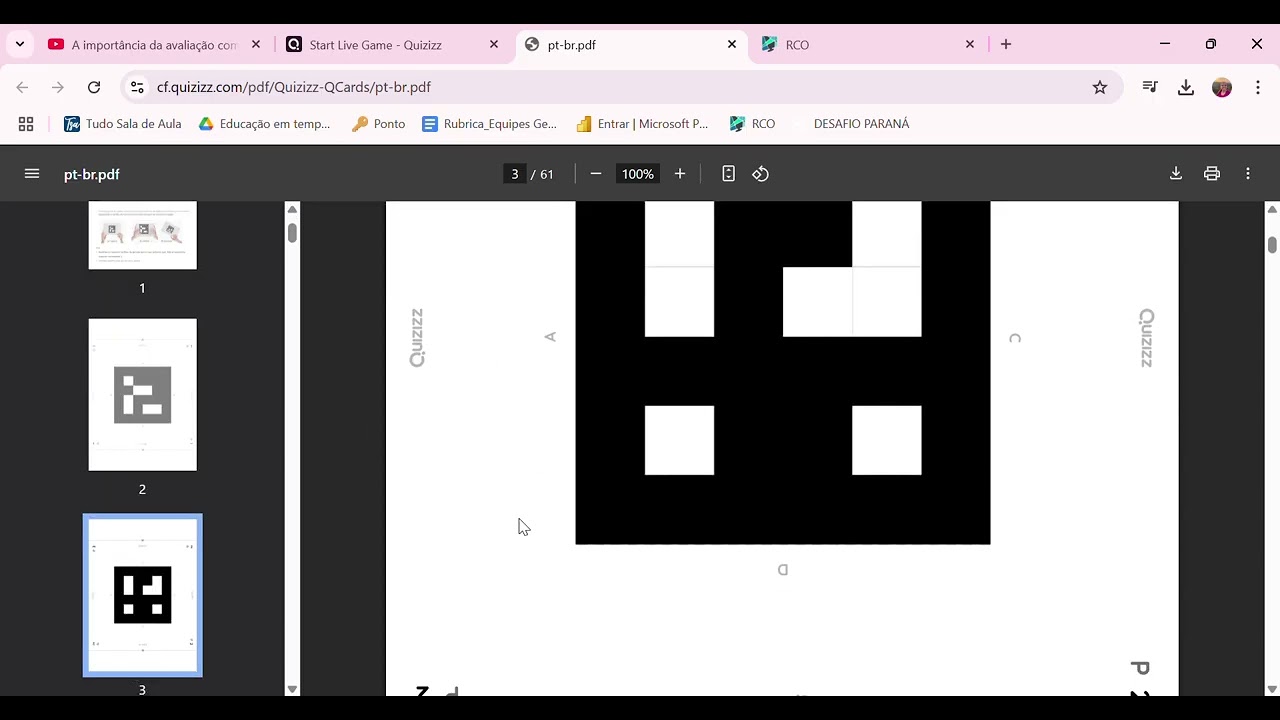The height and width of the screenshot is (720, 1280).
Task: Close the Start Live Game tab
Action: coord(494,45)
